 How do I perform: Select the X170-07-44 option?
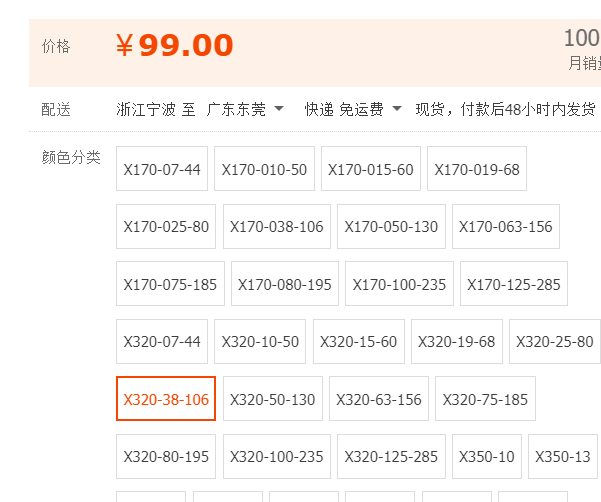[x=162, y=169]
